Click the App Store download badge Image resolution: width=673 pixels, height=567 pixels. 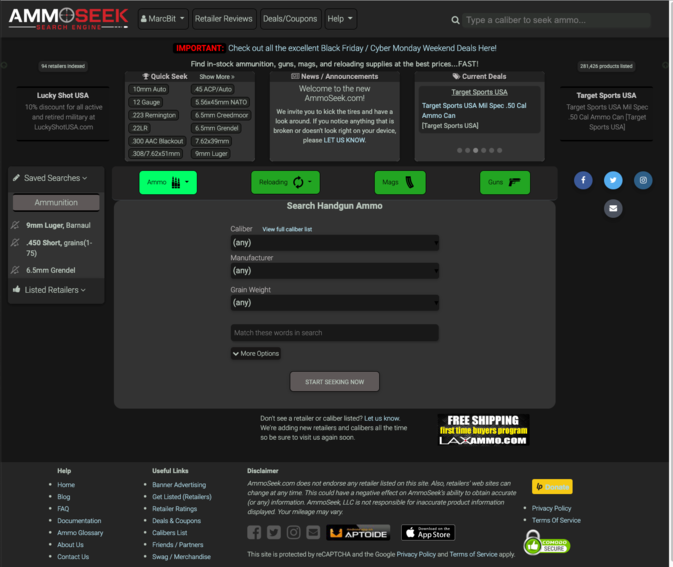point(428,533)
